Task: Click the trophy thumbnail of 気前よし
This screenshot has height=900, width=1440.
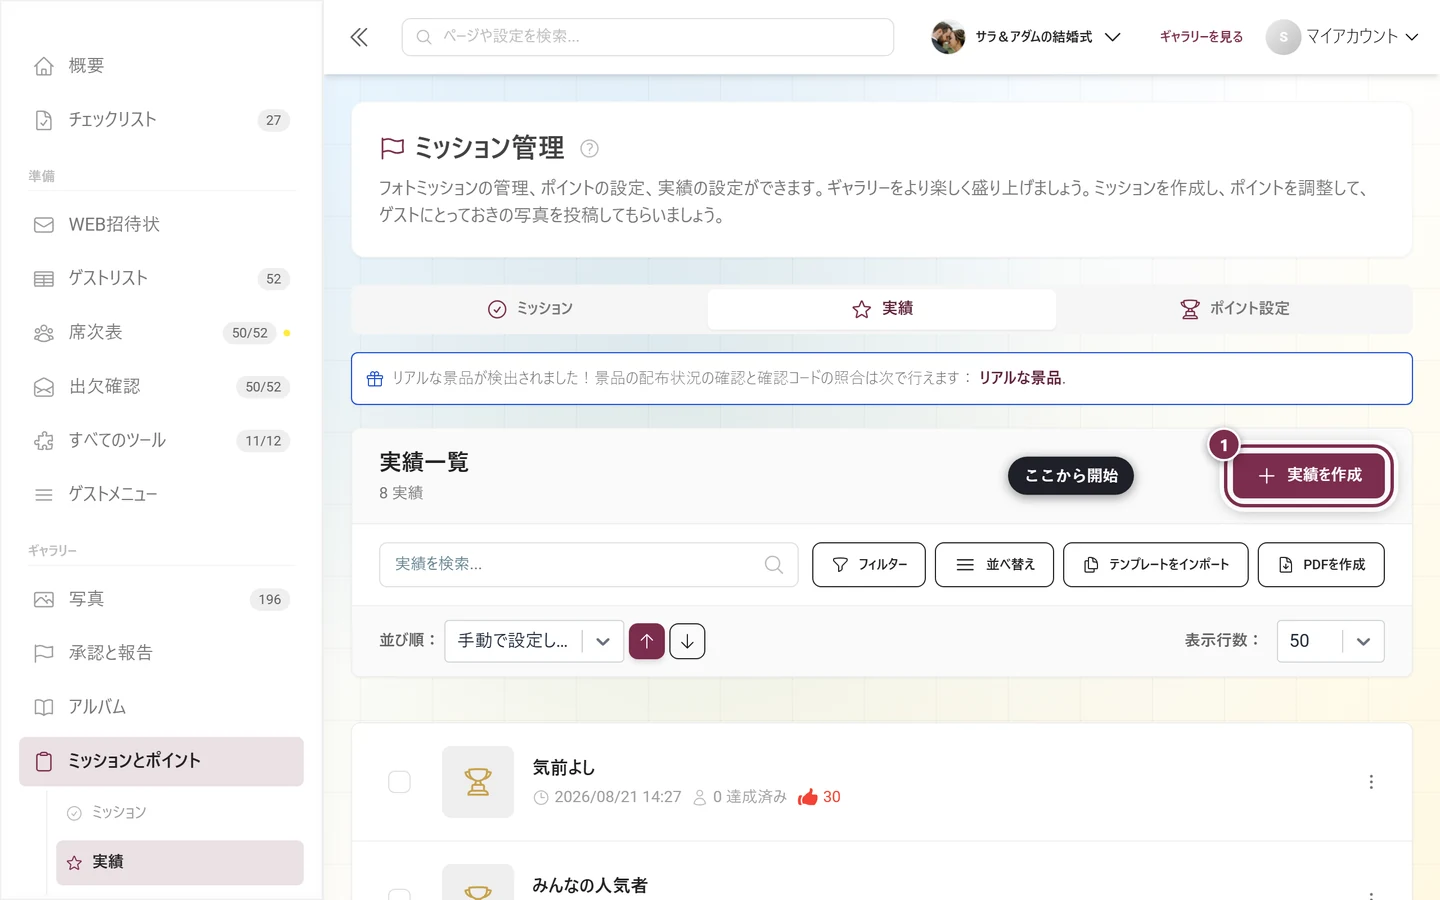Action: tap(478, 782)
